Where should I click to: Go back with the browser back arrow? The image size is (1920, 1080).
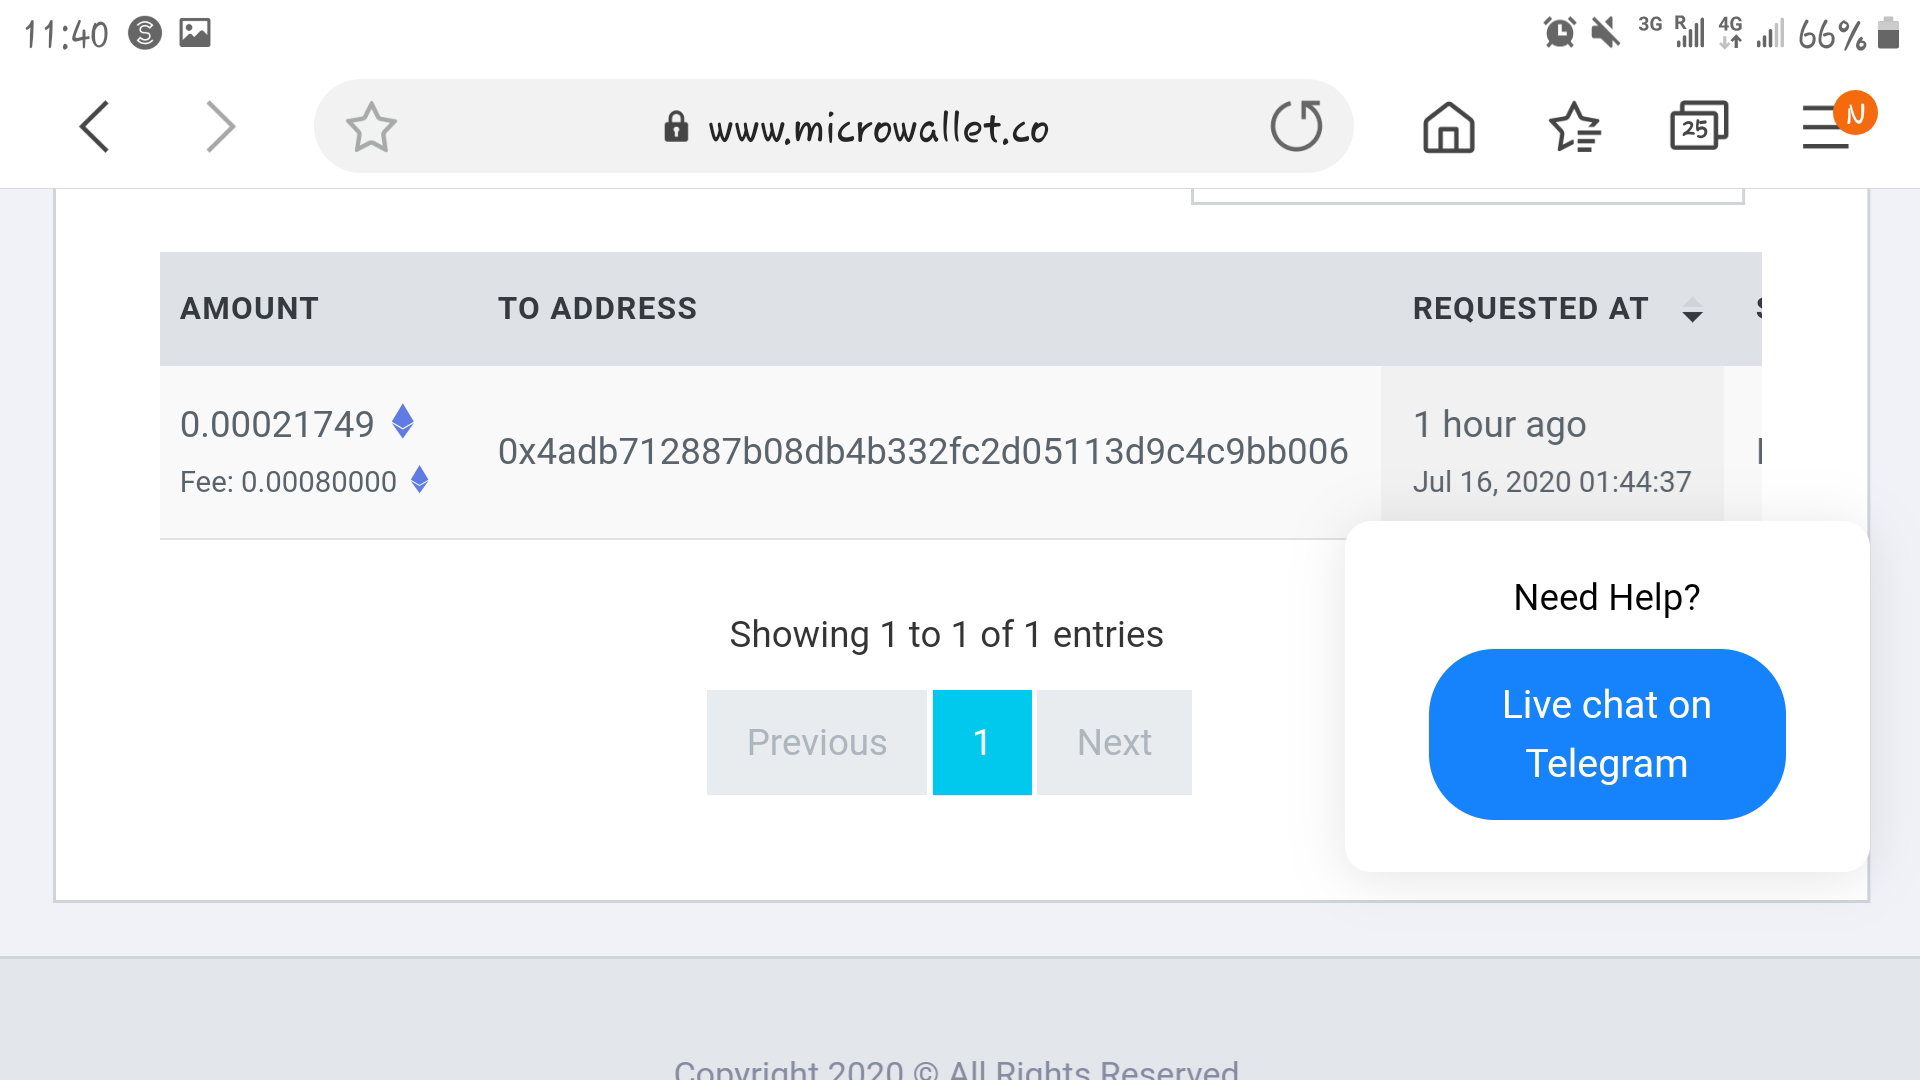coord(94,127)
